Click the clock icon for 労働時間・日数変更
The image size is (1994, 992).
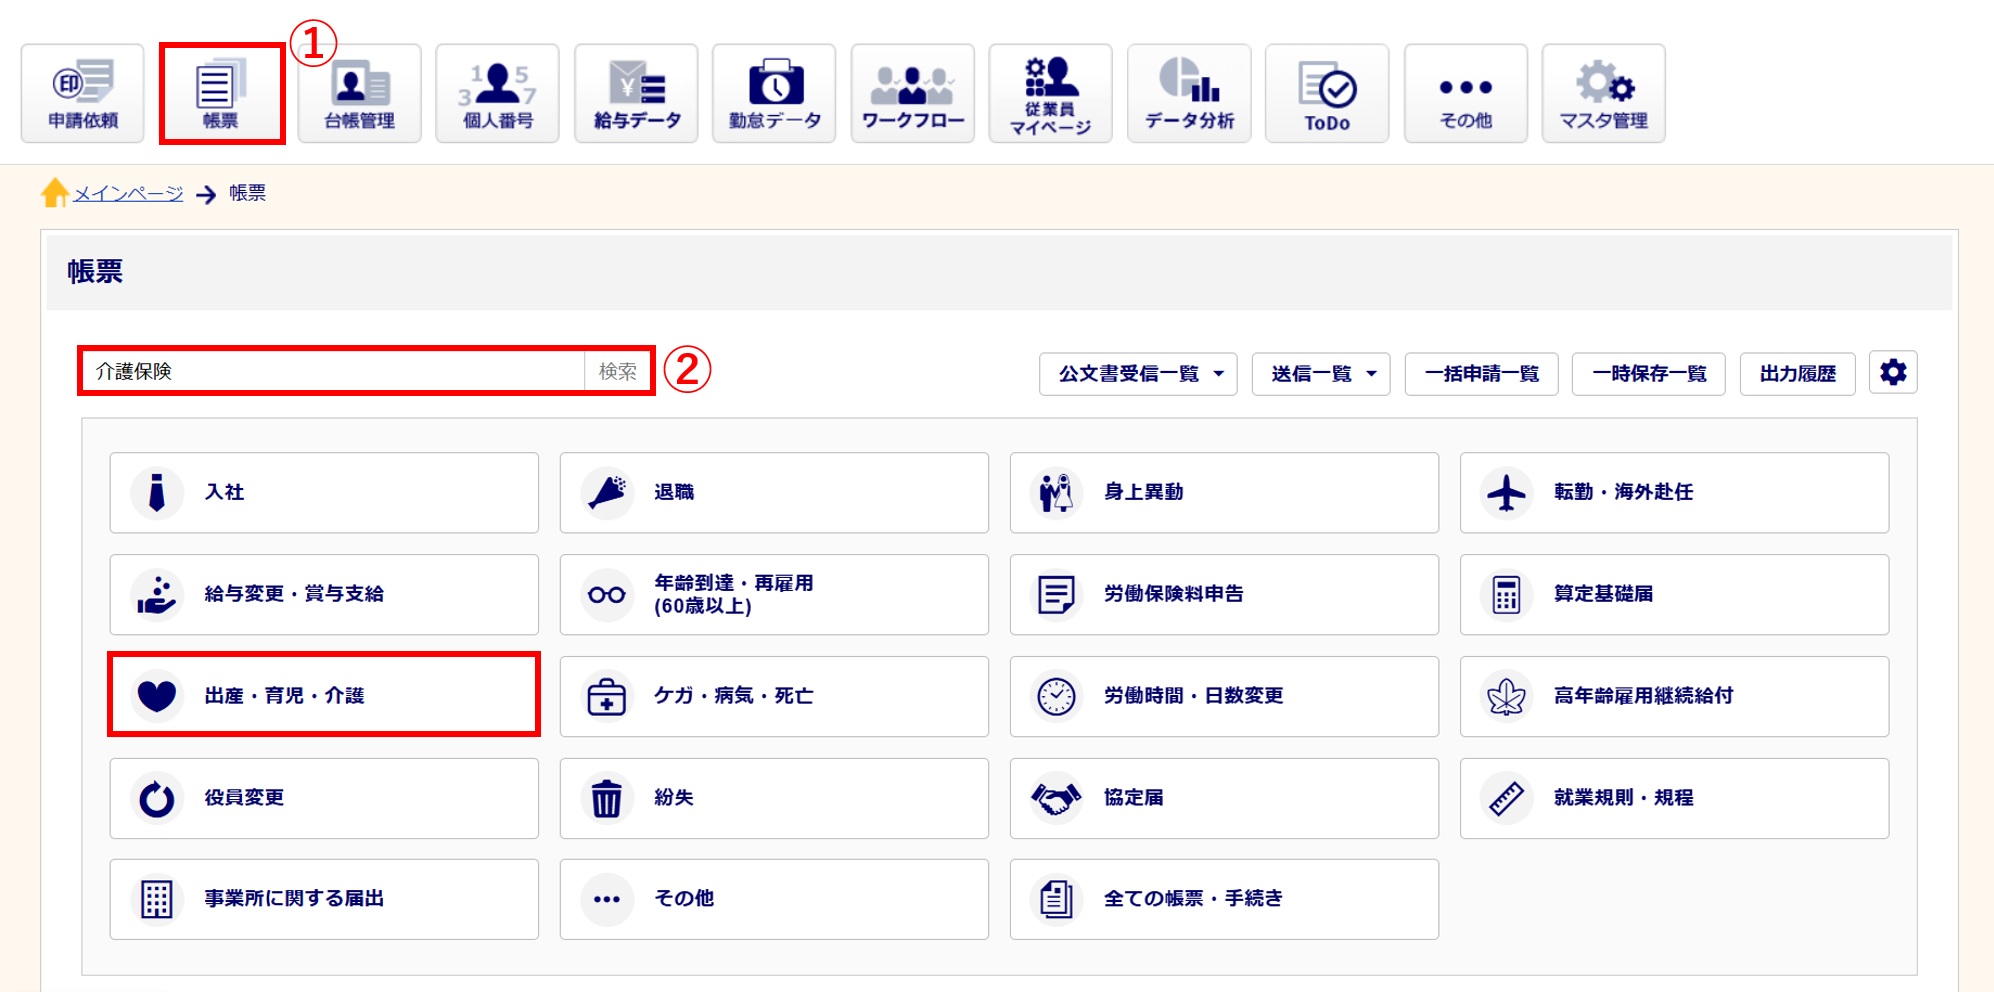(x=1056, y=696)
